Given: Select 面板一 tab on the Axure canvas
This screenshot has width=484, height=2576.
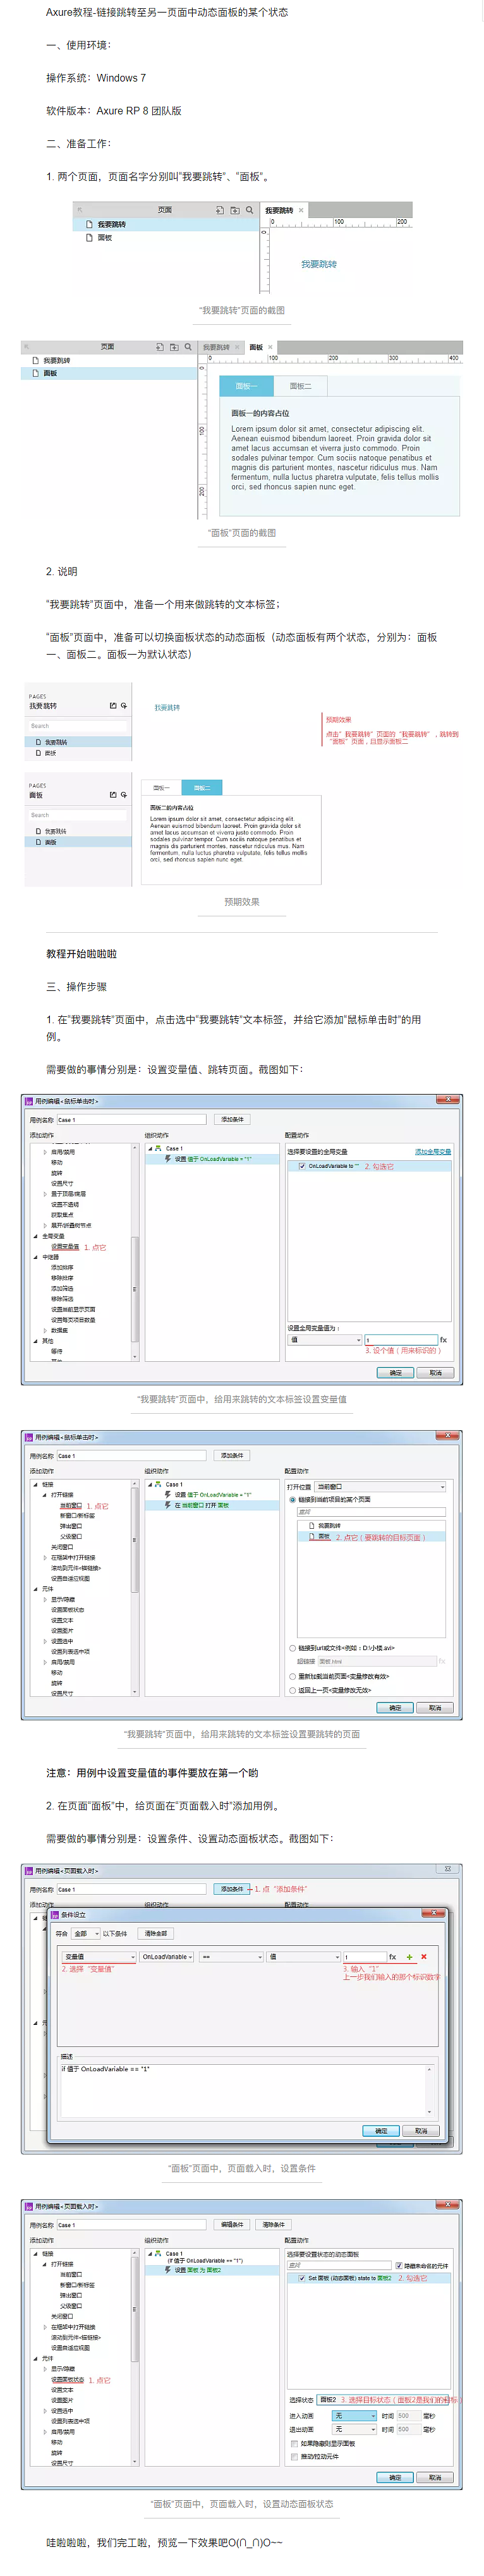Looking at the screenshot, I should point(246,386).
